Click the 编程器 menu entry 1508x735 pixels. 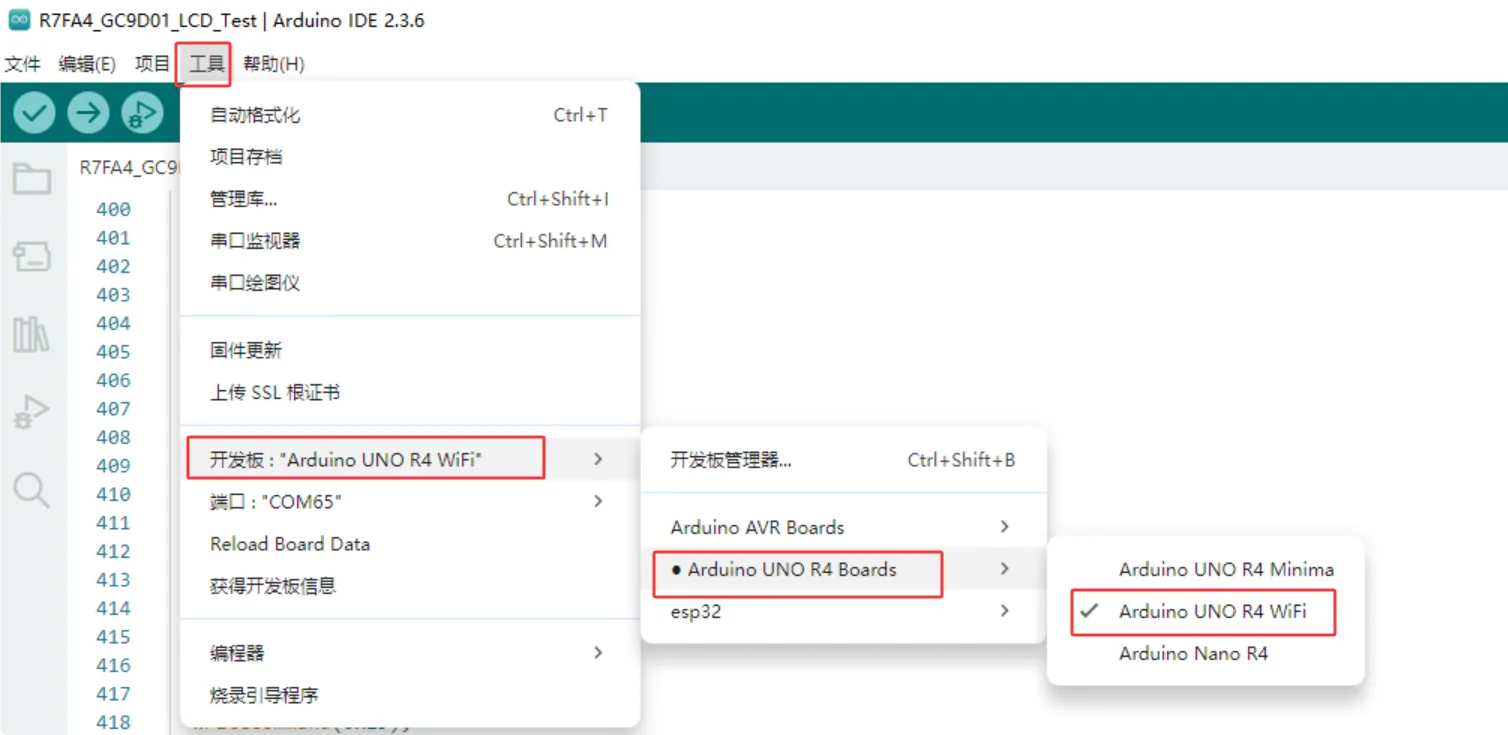(409, 653)
